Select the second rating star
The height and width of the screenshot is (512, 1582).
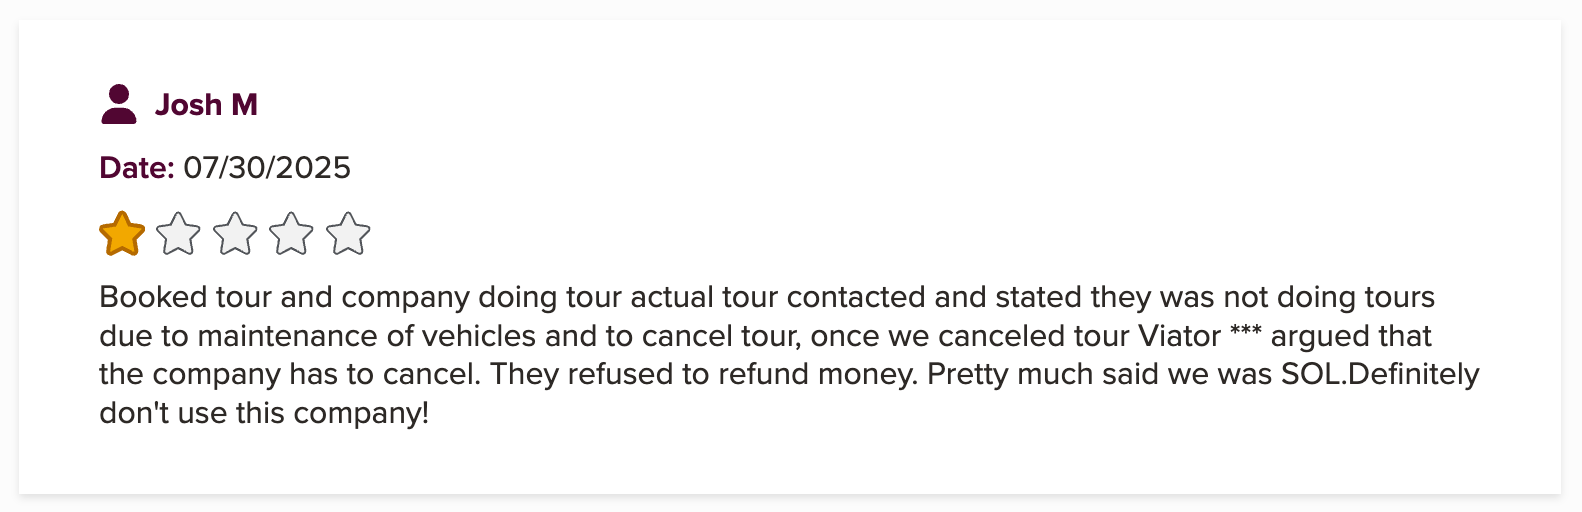(x=179, y=234)
